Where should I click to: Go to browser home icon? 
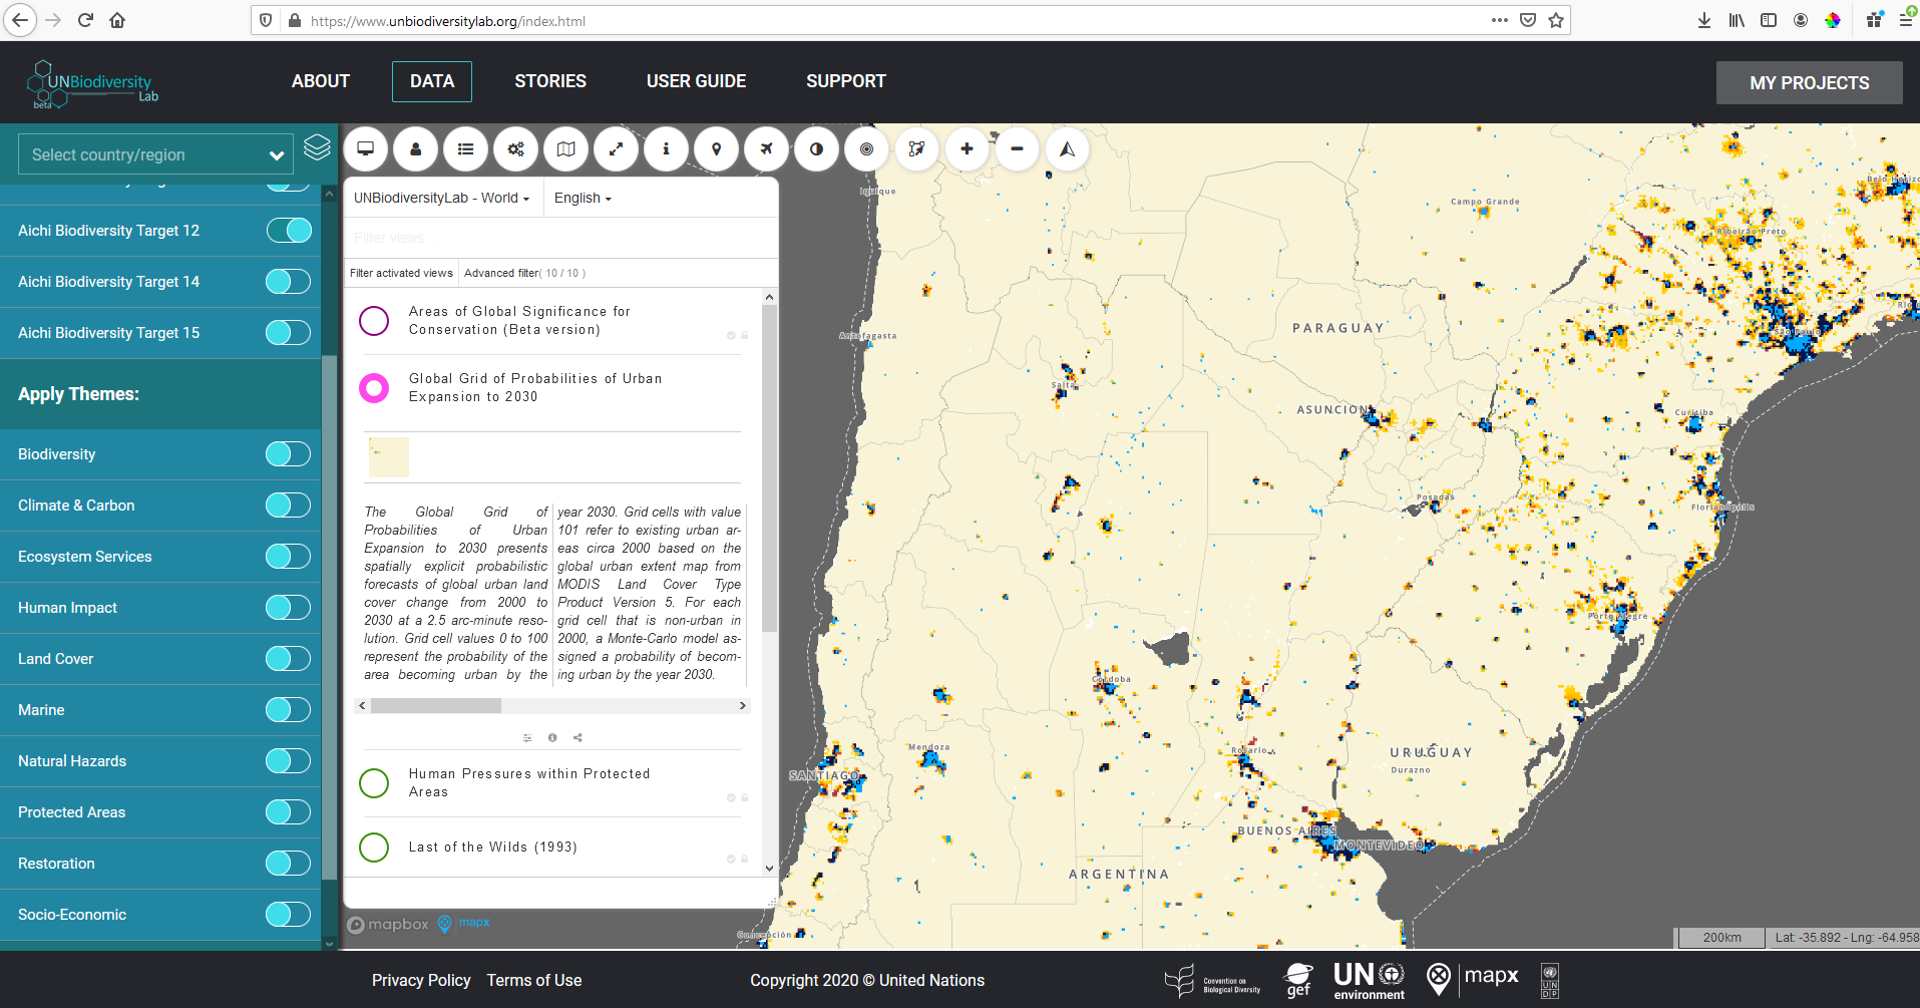pyautogui.click(x=118, y=20)
